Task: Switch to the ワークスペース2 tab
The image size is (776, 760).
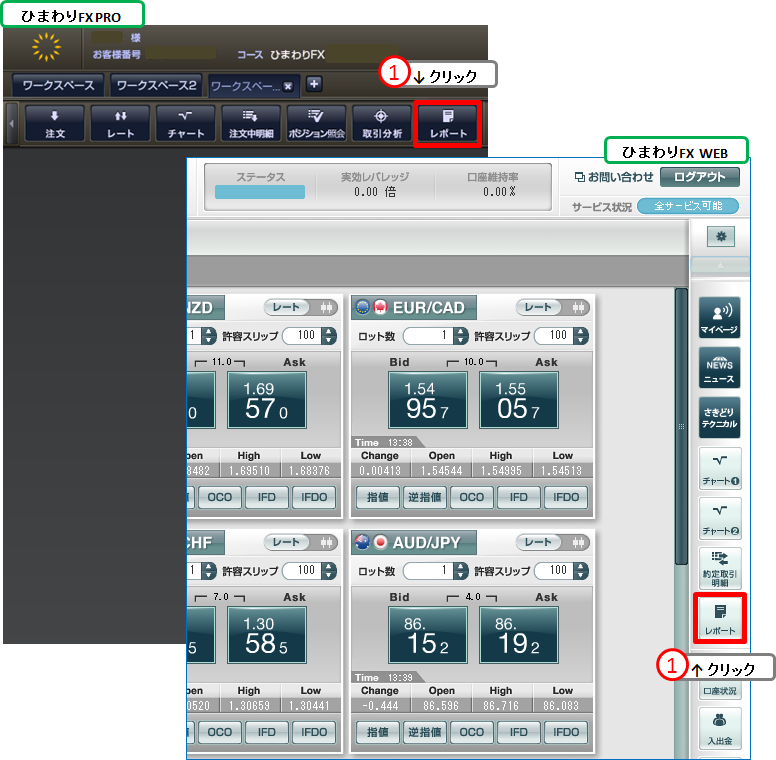Action: tap(156, 85)
